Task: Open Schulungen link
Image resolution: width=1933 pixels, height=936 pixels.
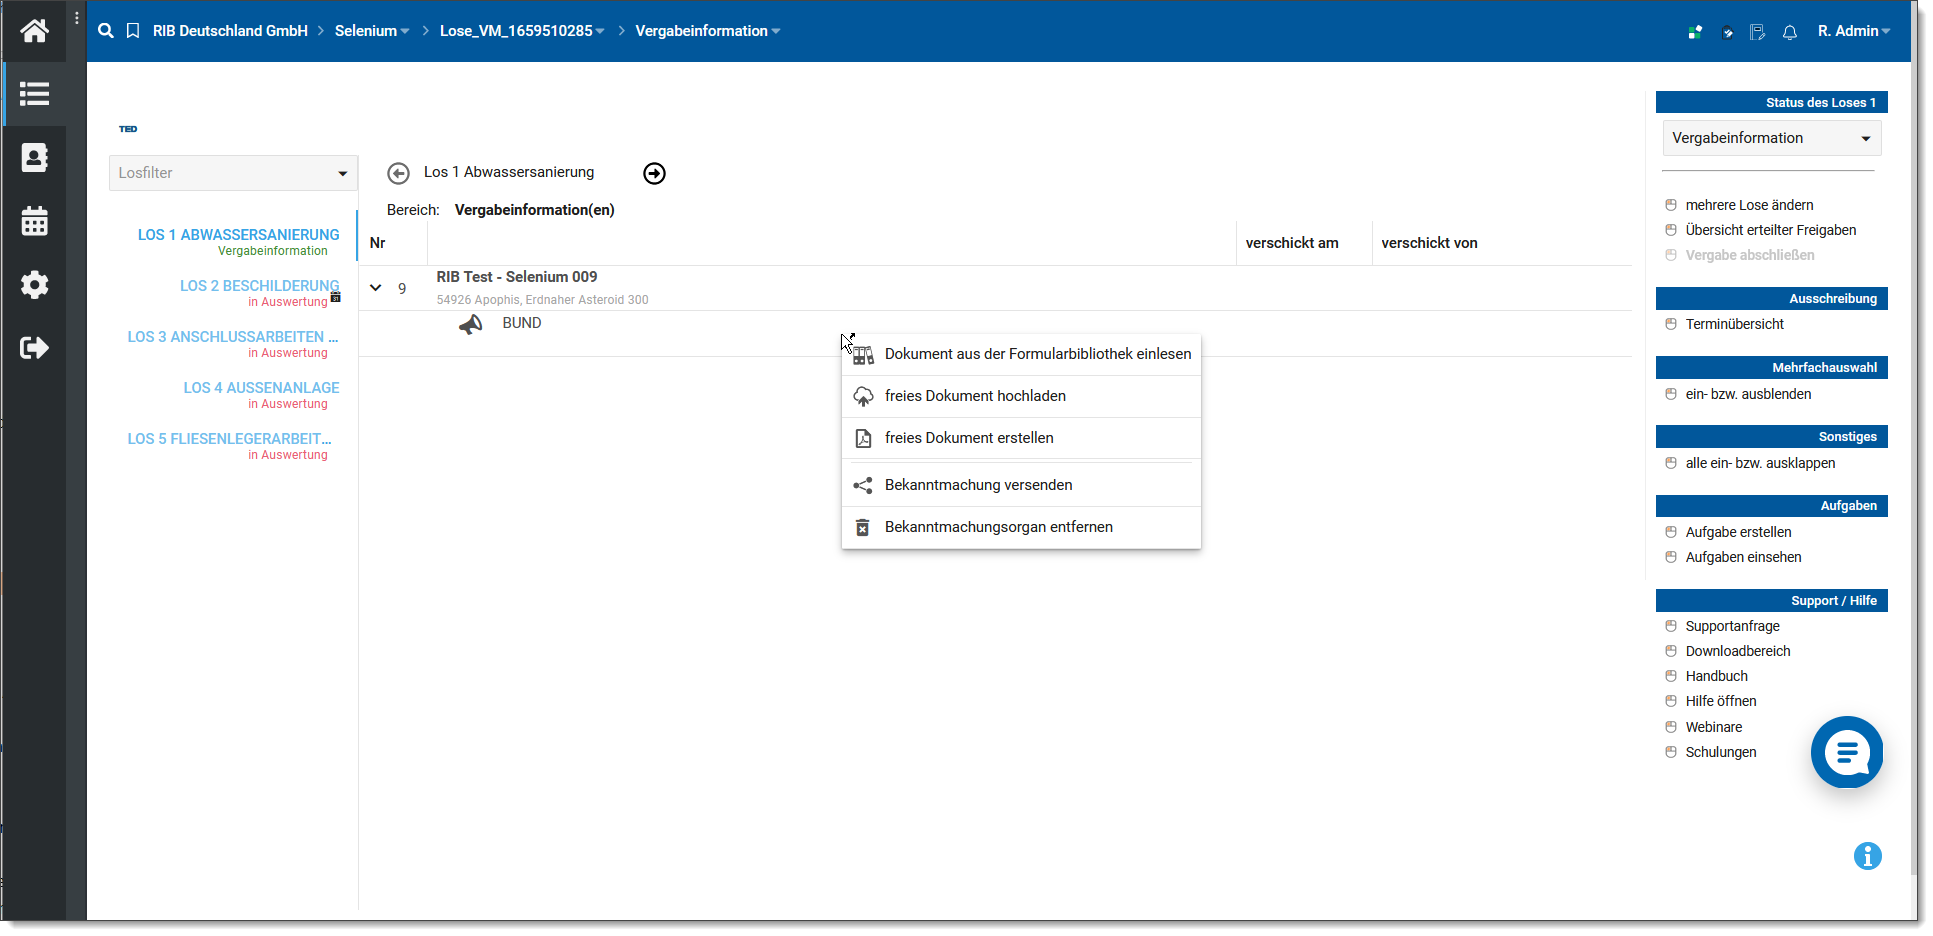Action: pyautogui.click(x=1720, y=752)
